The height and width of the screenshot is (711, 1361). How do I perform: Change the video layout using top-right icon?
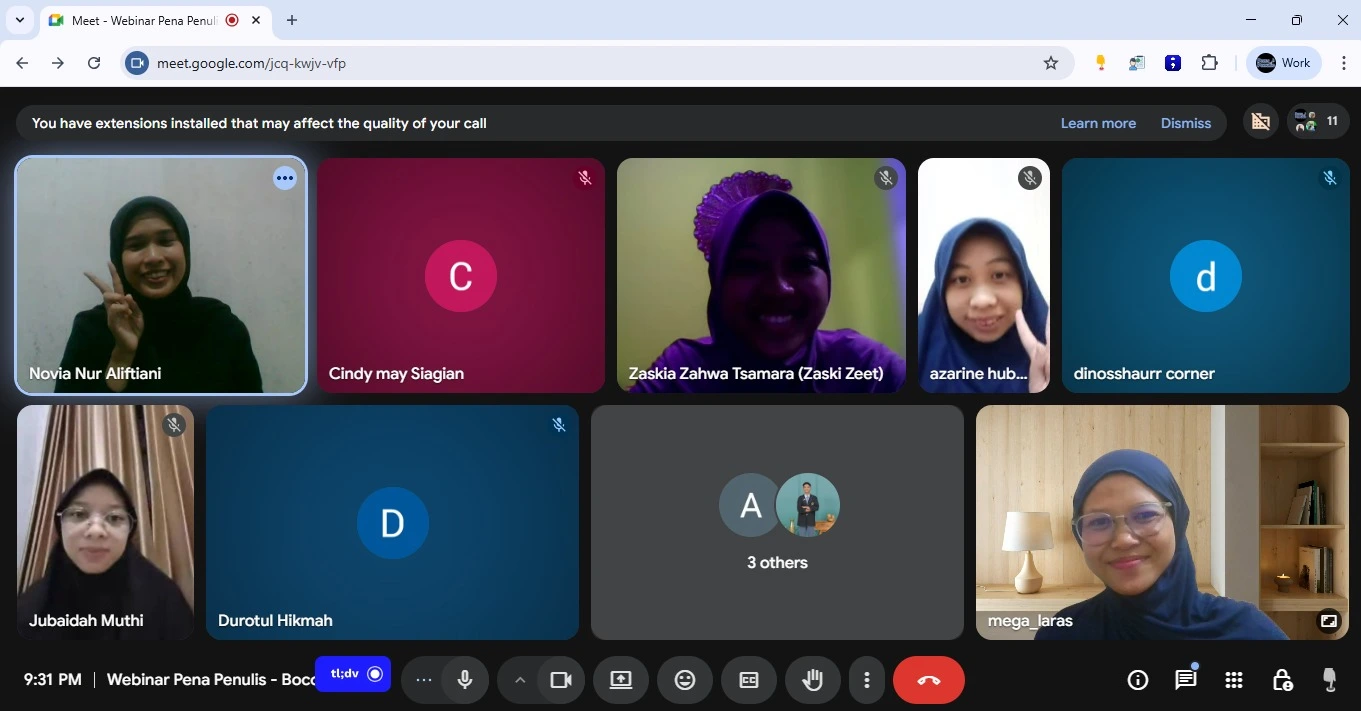(1260, 121)
